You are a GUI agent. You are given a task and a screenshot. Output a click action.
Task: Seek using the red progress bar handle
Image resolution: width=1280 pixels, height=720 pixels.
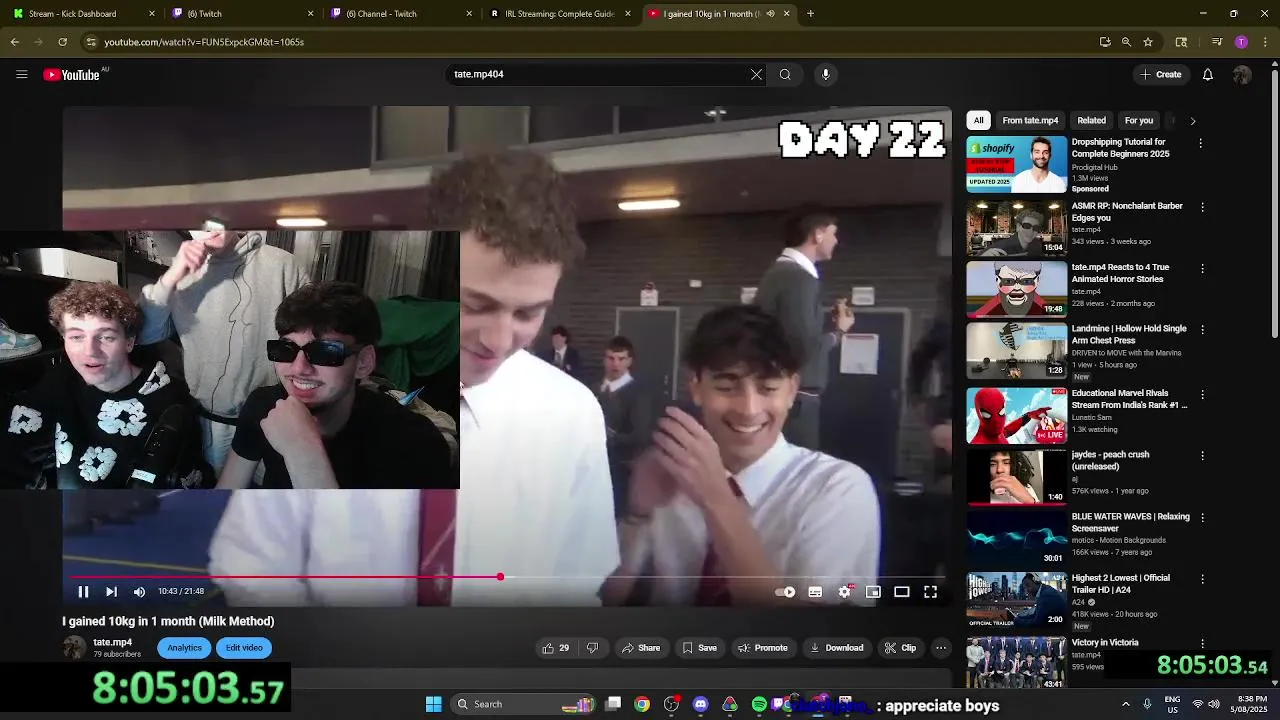coord(500,577)
